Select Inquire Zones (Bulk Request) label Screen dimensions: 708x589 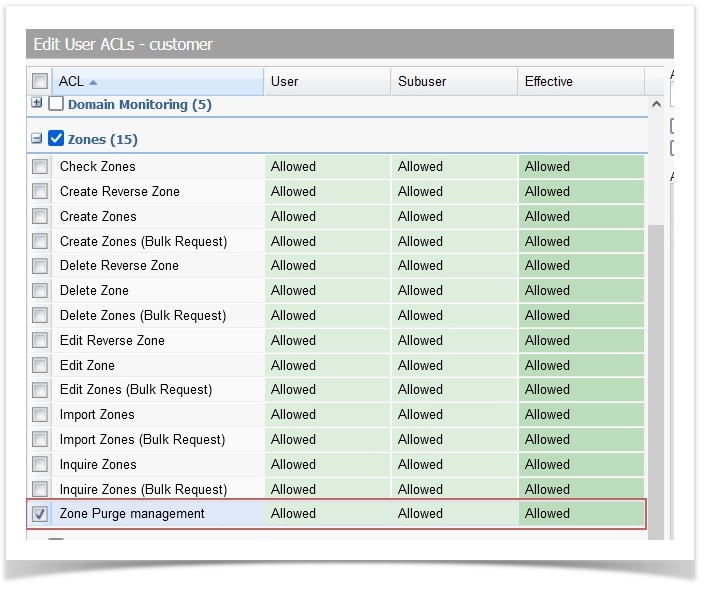(143, 489)
